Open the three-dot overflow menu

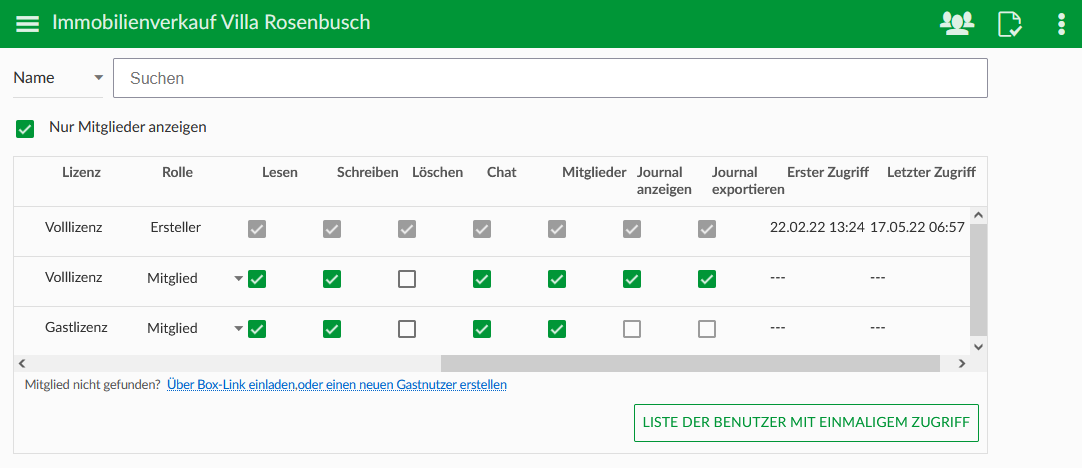click(x=1061, y=23)
